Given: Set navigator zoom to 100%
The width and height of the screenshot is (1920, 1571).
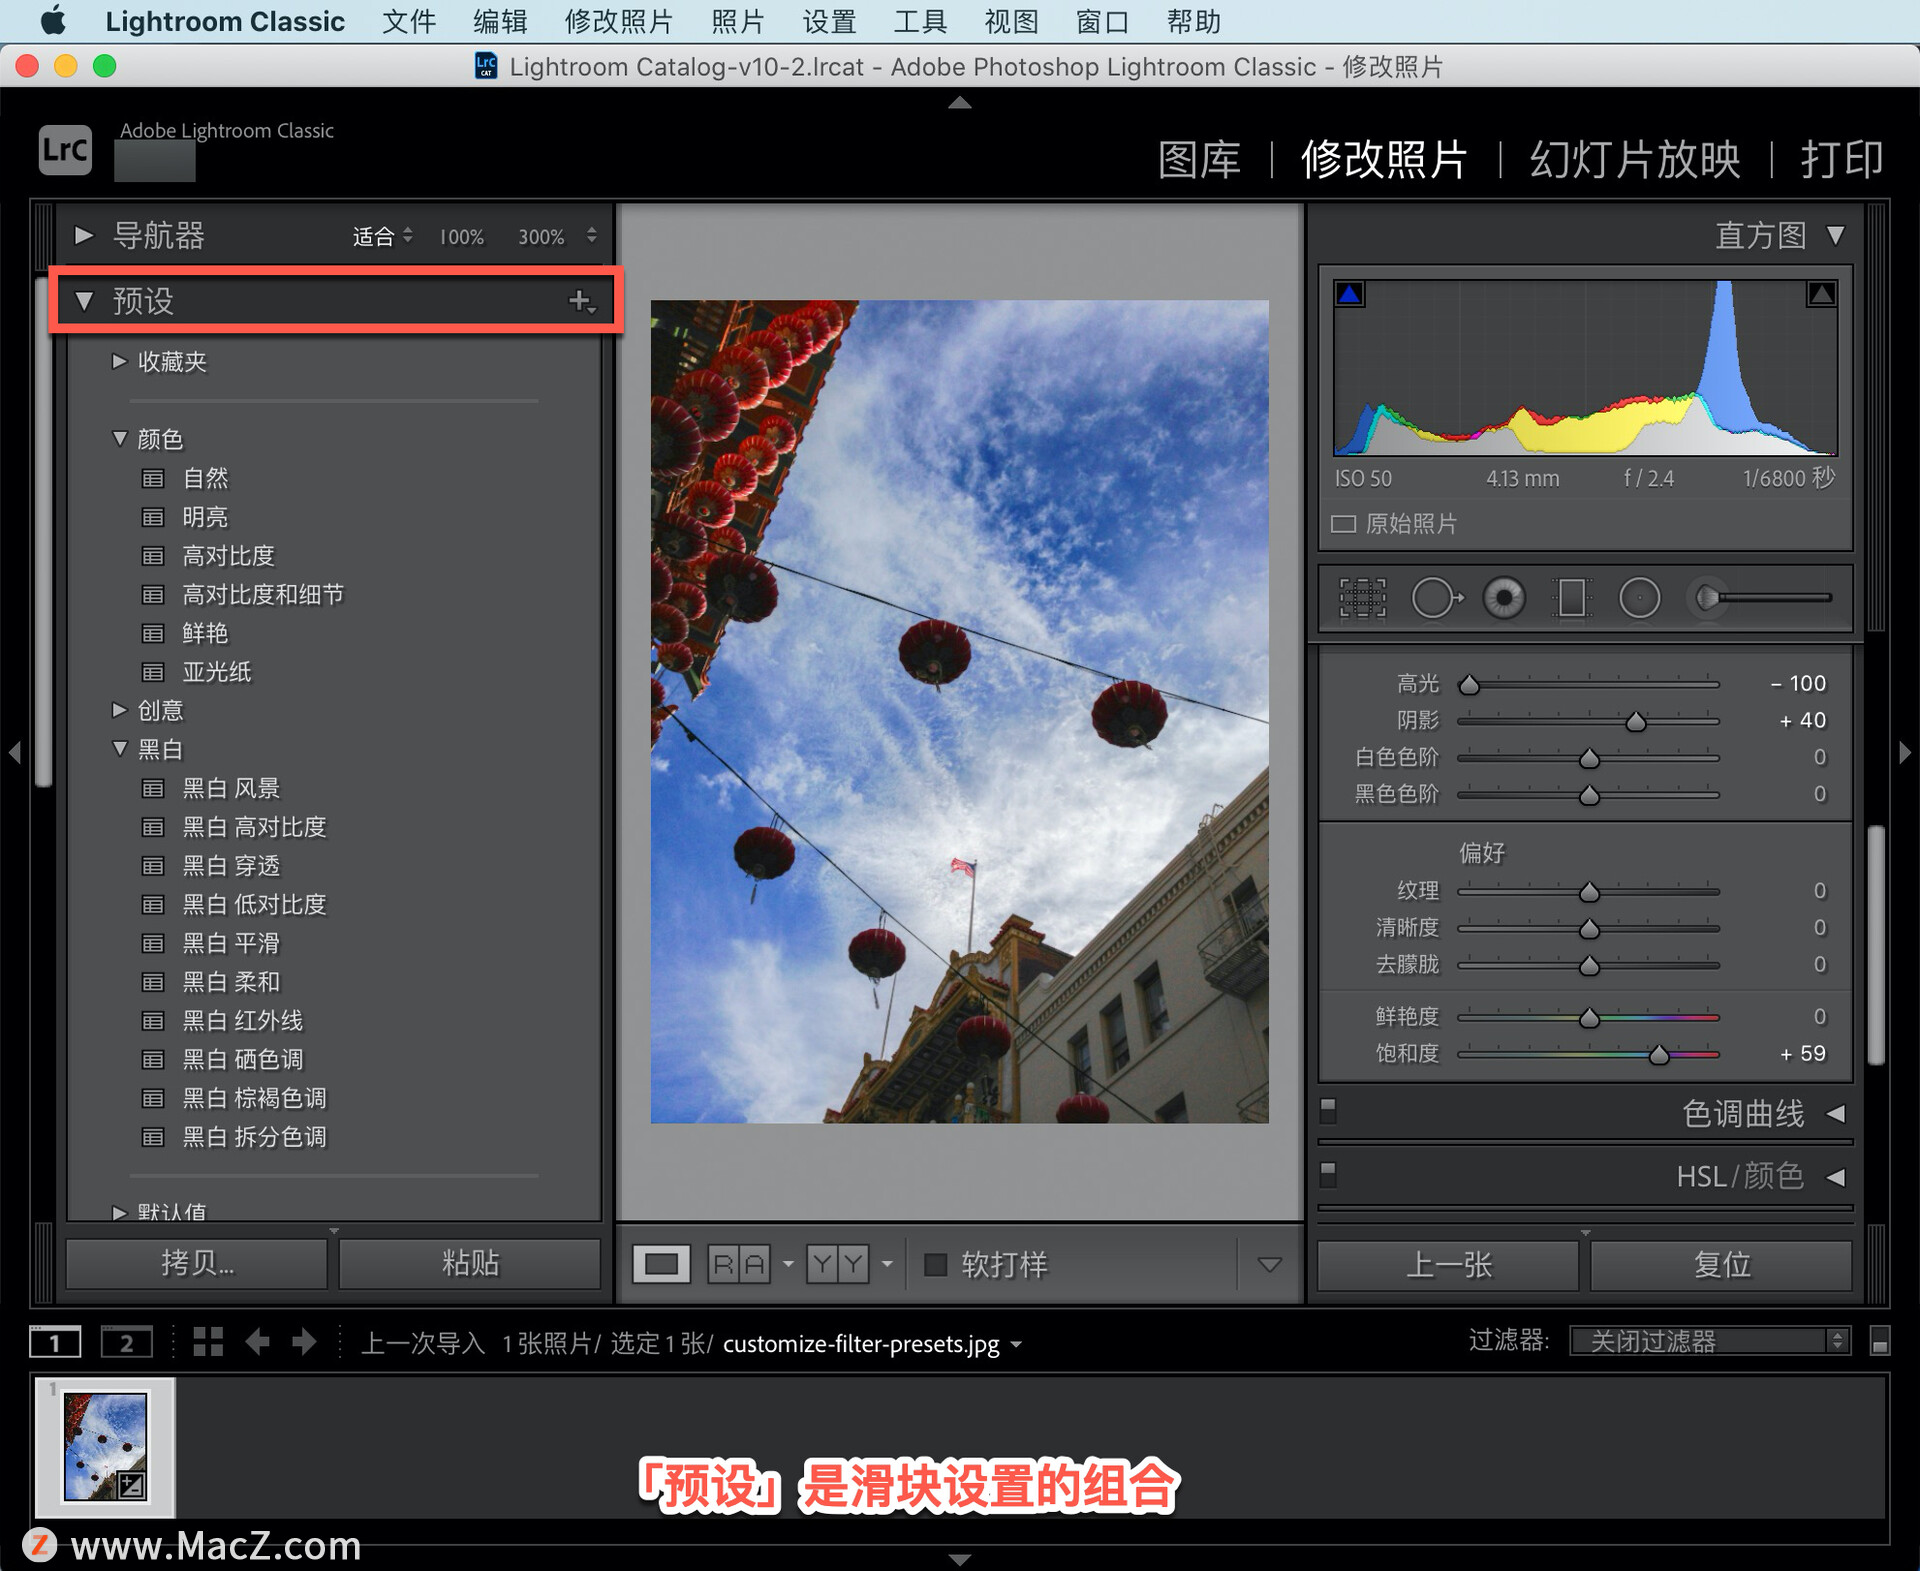Looking at the screenshot, I should [x=462, y=237].
